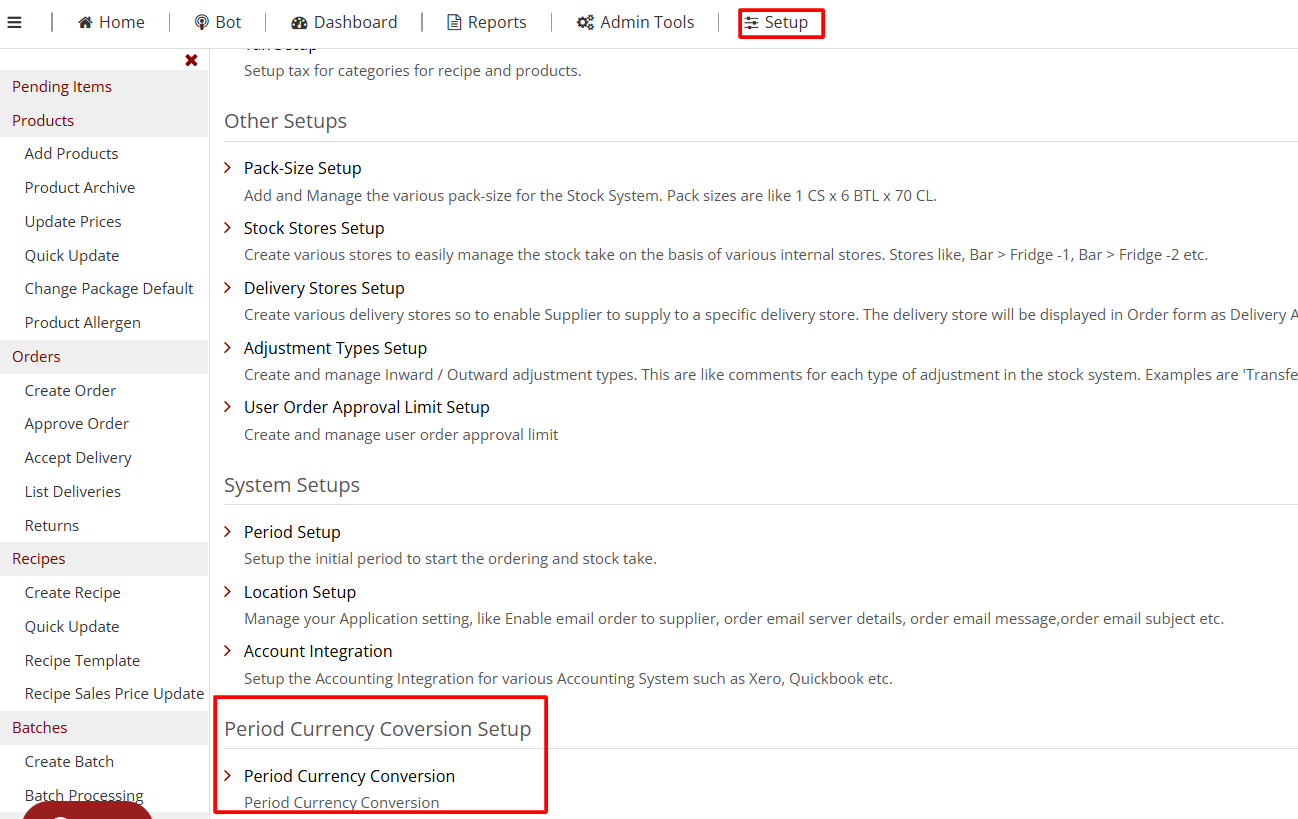Expand the Account Integration chevron
Screen dimensions: 1298x819
(x=228, y=651)
